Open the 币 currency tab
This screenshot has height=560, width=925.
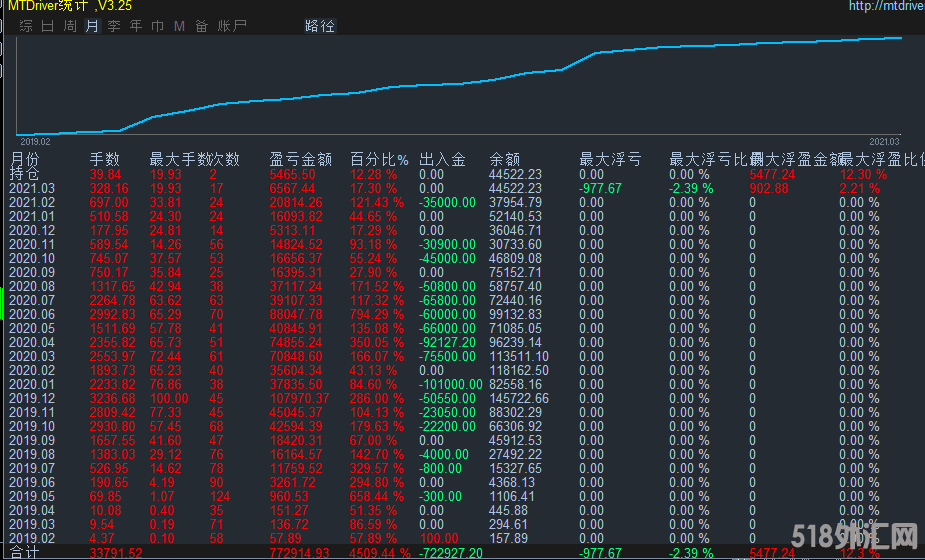coord(158,26)
